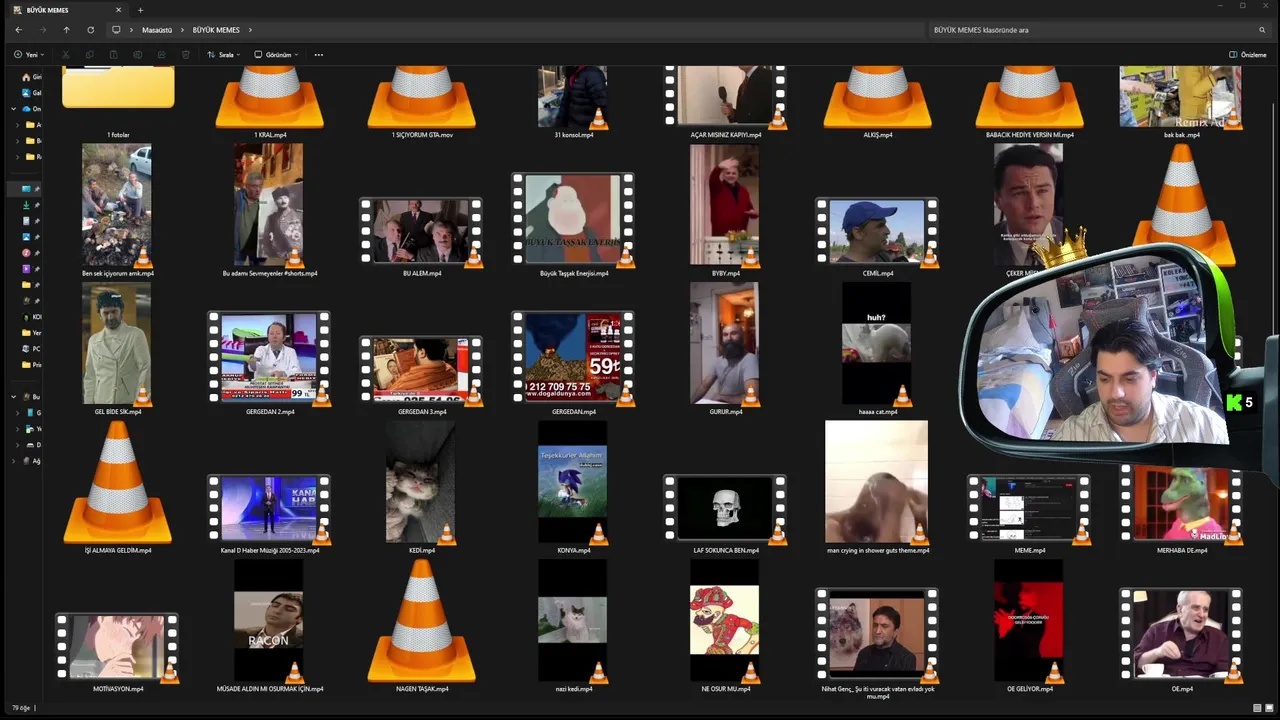
Task: Select the BÜYÜK MEMES window tab
Action: click(68, 10)
